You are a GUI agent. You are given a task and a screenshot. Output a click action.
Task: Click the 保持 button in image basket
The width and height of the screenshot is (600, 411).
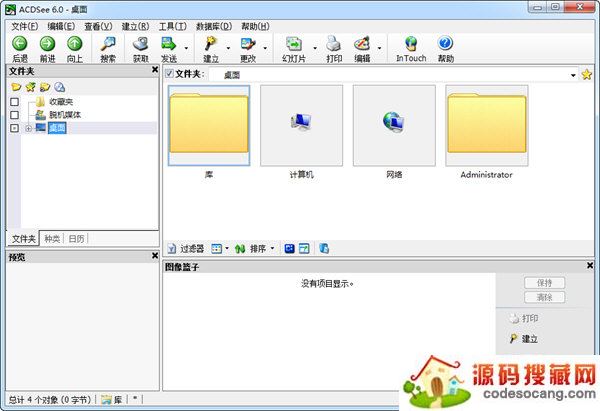point(545,283)
